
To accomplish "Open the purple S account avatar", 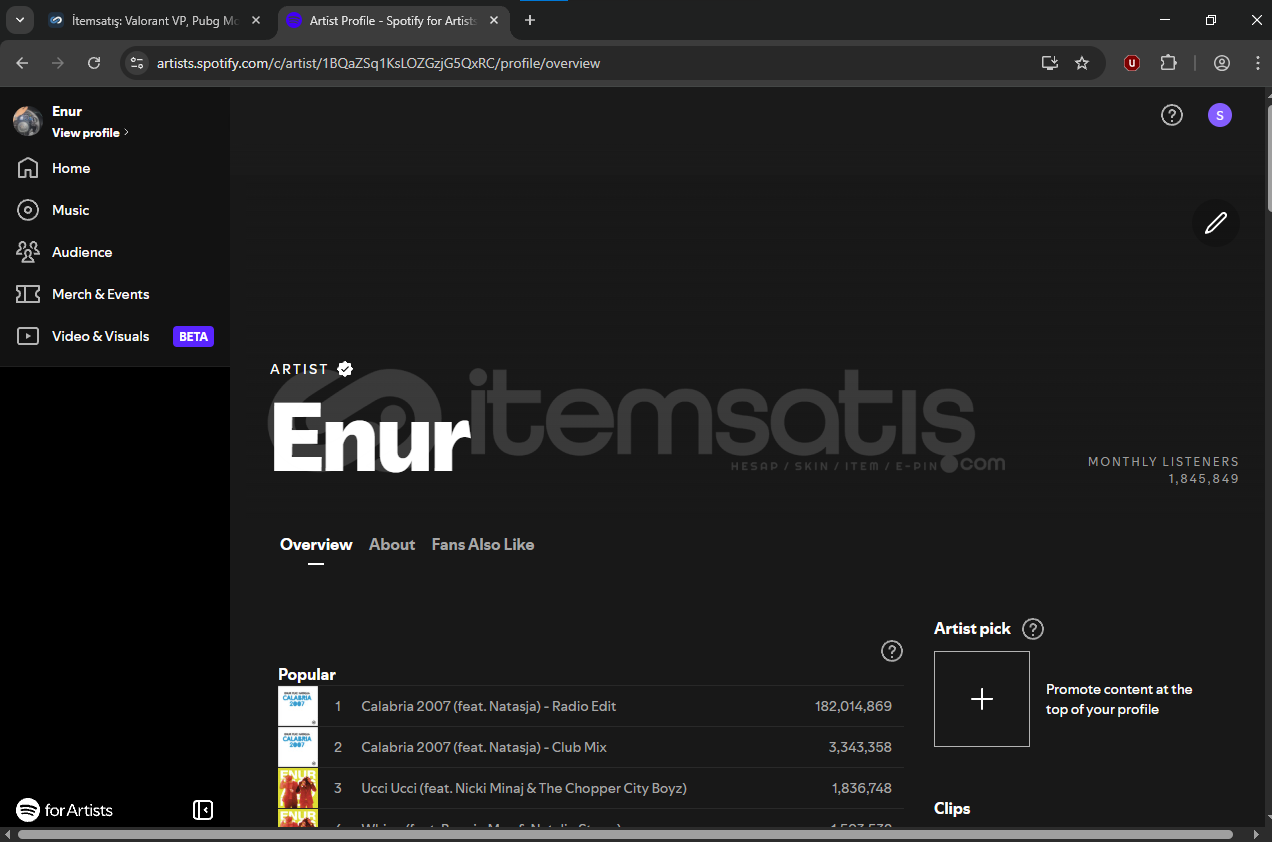I will click(1219, 115).
